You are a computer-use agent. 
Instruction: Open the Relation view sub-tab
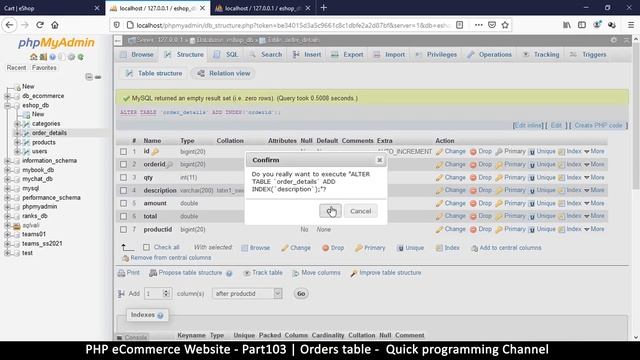click(x=224, y=73)
